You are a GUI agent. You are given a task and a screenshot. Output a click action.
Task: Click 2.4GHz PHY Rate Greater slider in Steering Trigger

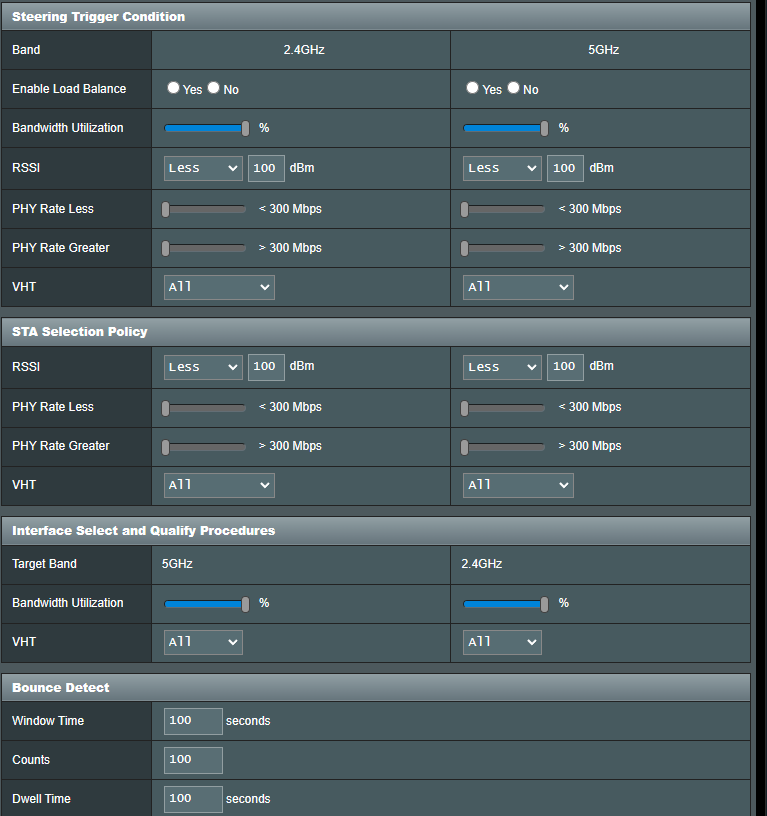tap(204, 248)
